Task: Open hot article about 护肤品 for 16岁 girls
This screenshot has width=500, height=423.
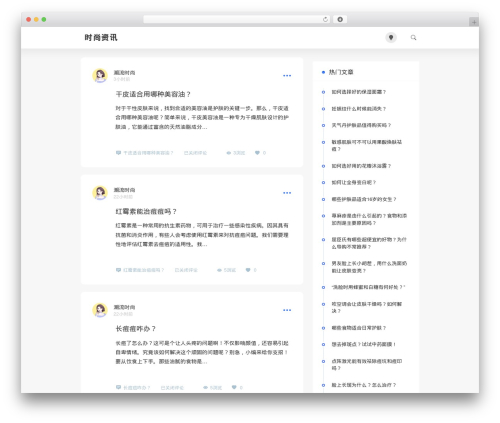Action: click(x=364, y=199)
